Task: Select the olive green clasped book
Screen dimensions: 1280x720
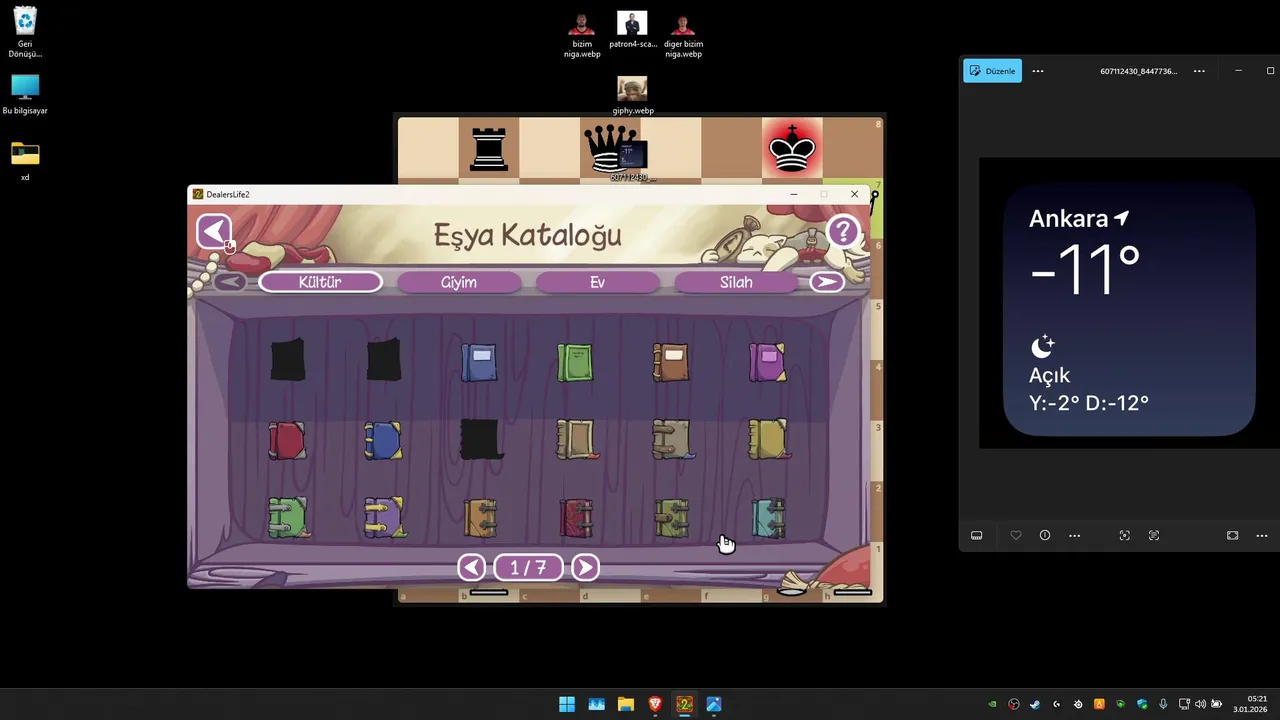Action: (672, 518)
